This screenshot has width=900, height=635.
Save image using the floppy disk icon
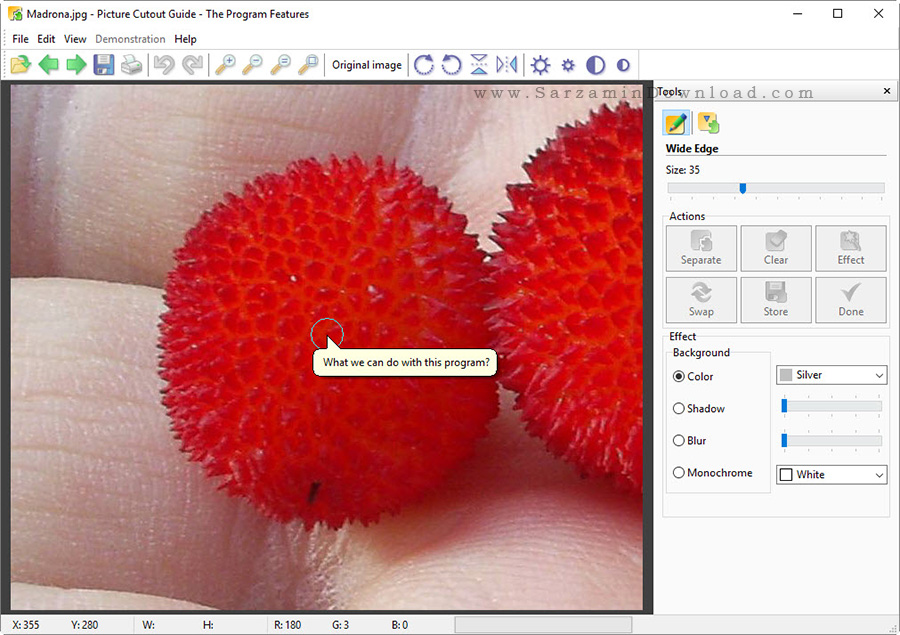point(104,65)
